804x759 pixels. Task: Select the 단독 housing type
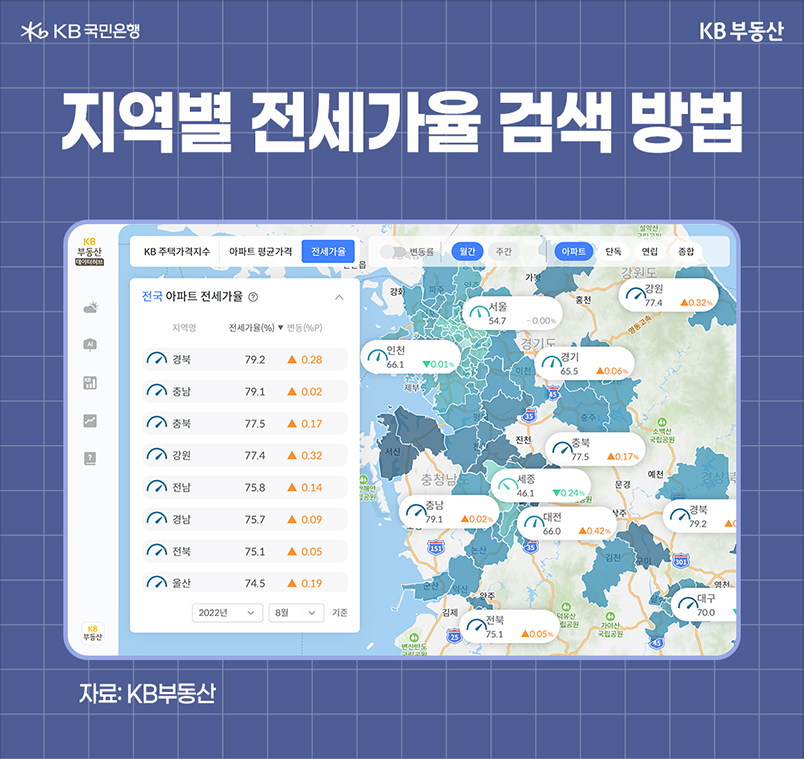tap(613, 251)
